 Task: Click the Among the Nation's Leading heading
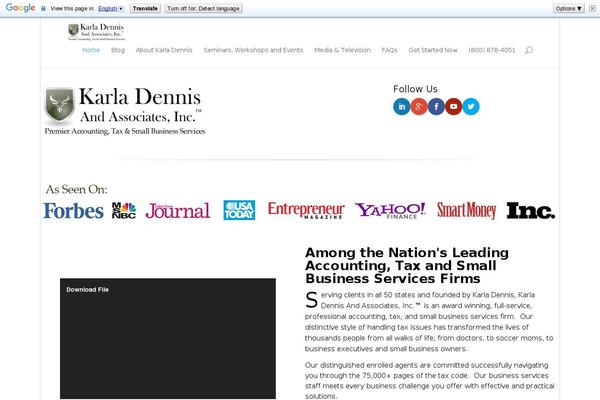coord(407,265)
